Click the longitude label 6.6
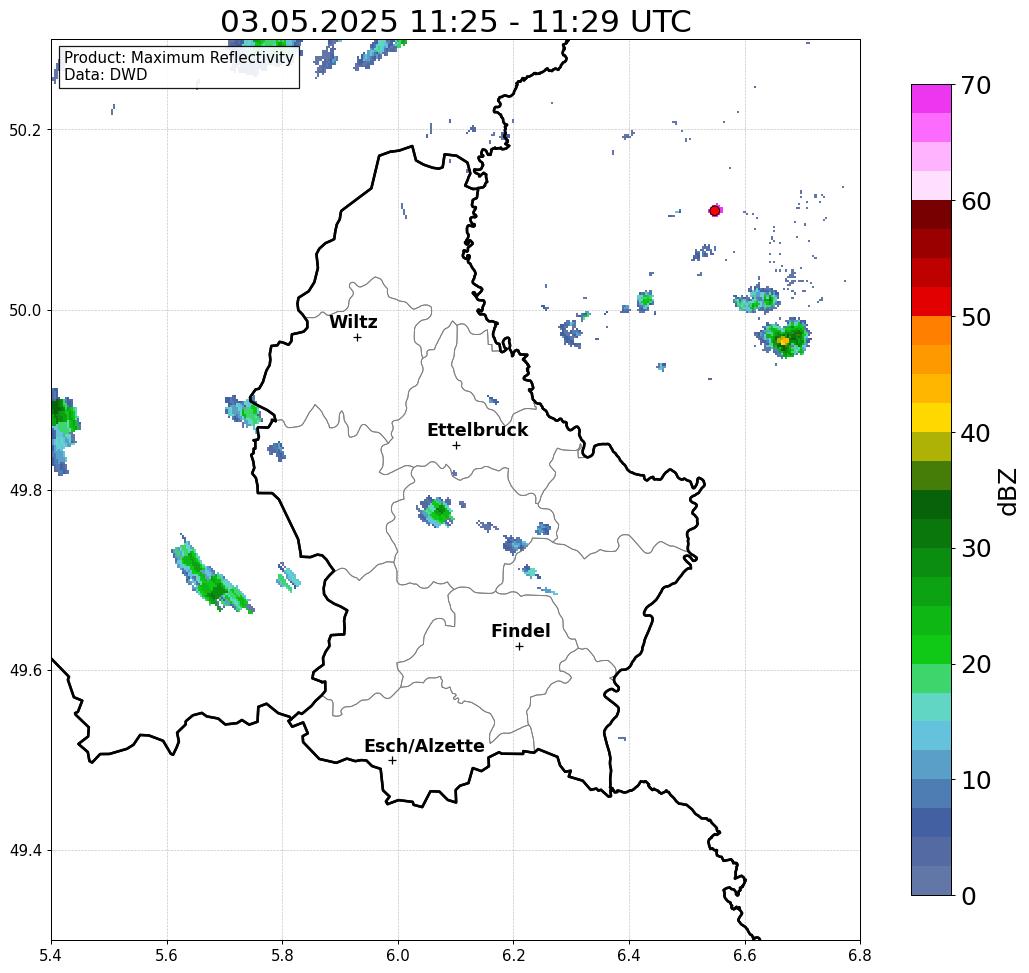Screen dimensions: 1029x973 [744, 955]
